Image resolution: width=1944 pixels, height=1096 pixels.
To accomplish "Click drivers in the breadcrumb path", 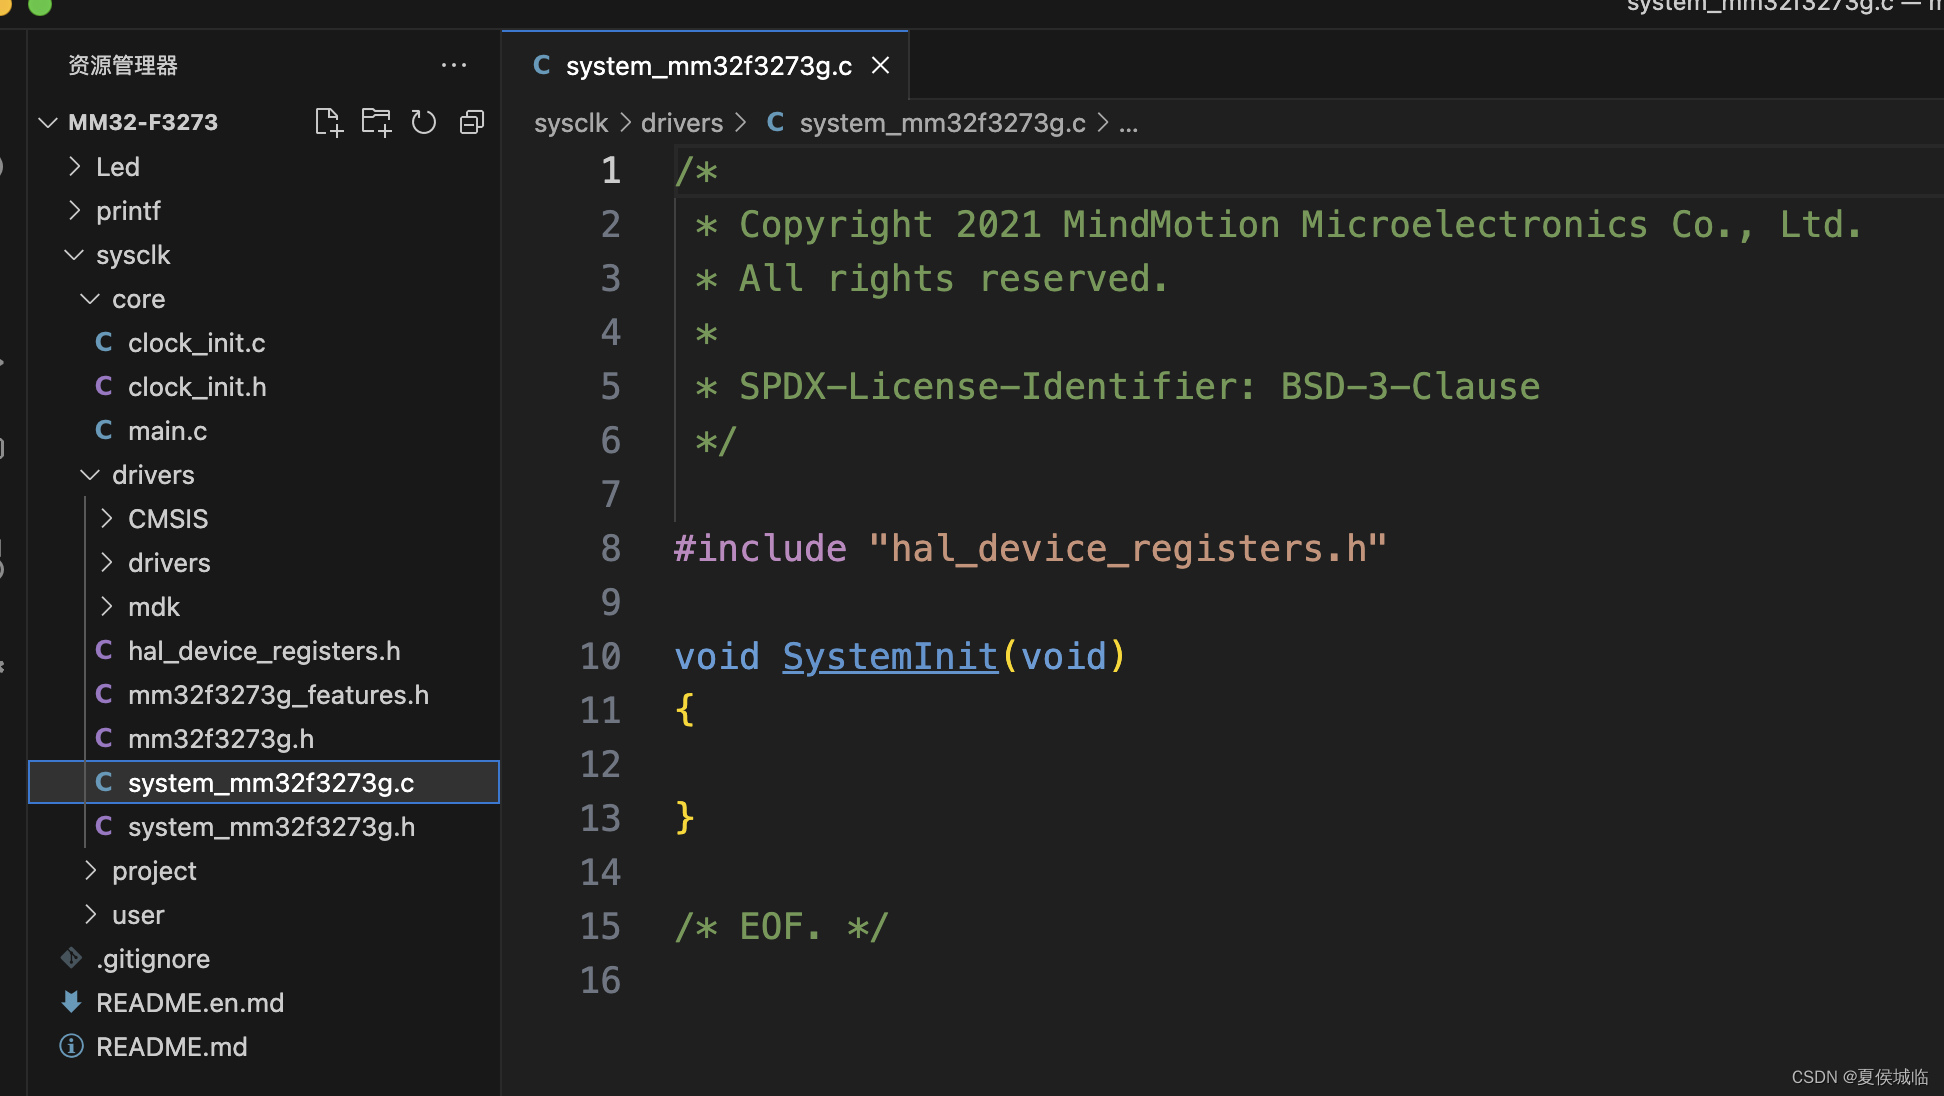I will [682, 123].
